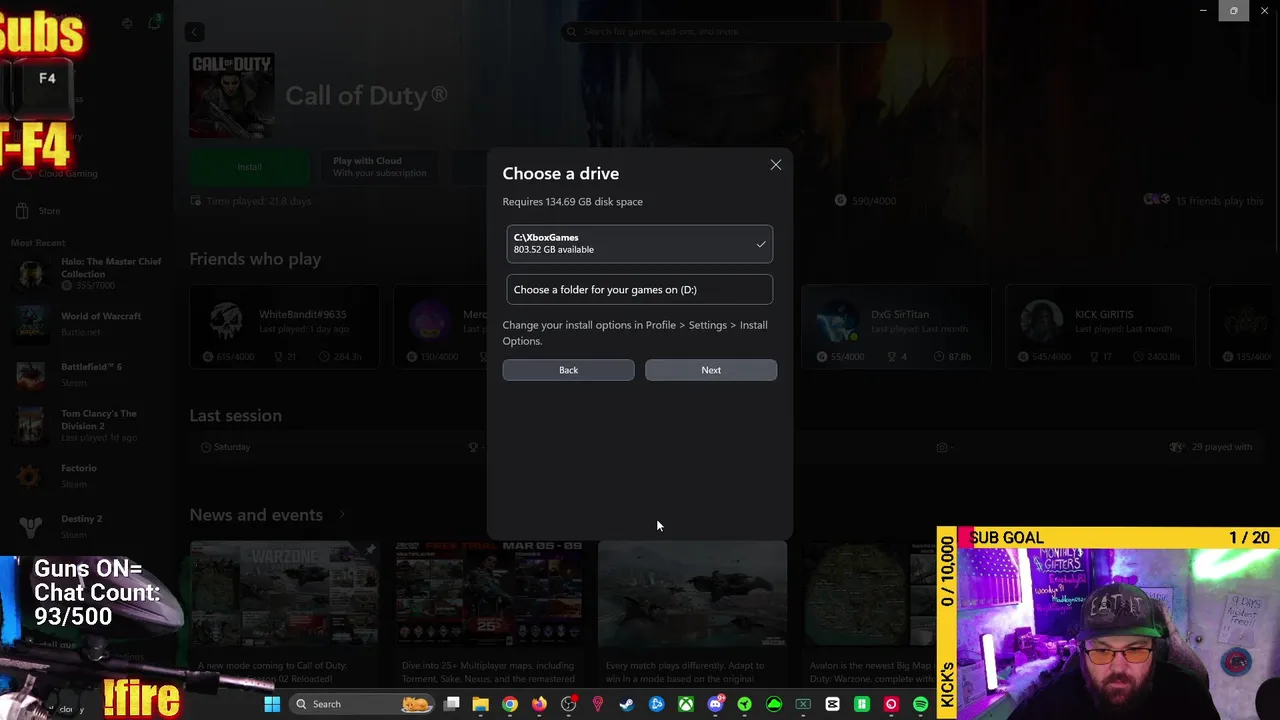Click the Back button in the dialog
The width and height of the screenshot is (1280, 720).
(568, 370)
